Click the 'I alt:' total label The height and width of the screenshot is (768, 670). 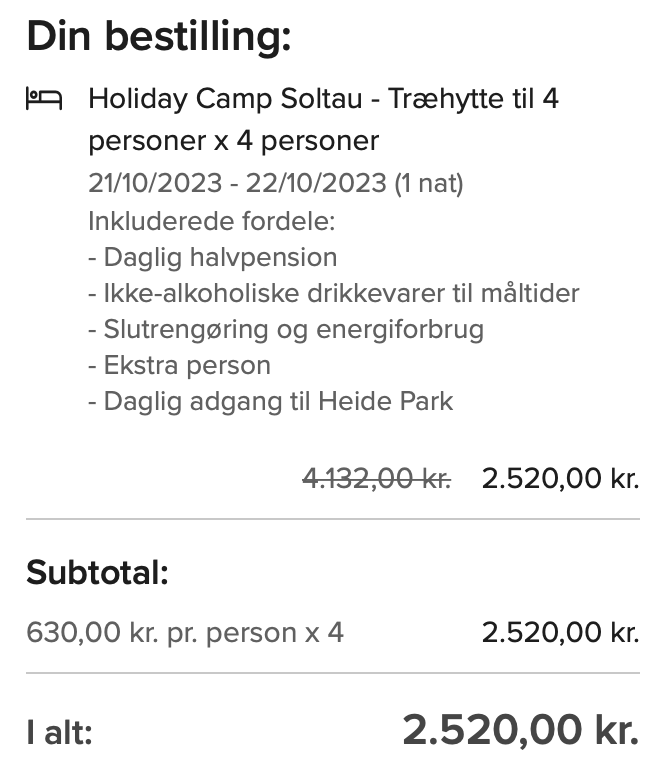pyautogui.click(x=59, y=733)
